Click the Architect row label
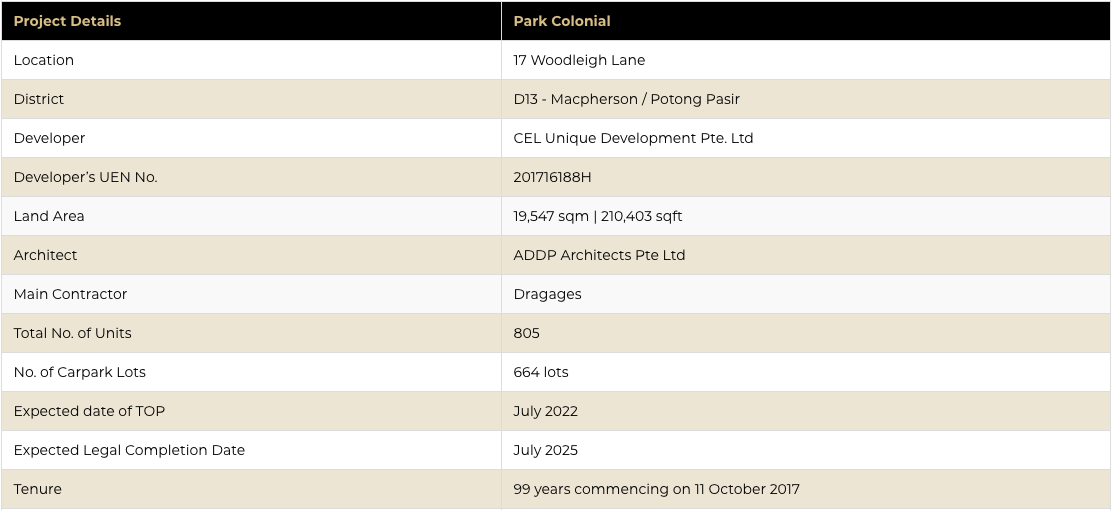Image resolution: width=1114 pixels, height=510 pixels. coord(45,255)
